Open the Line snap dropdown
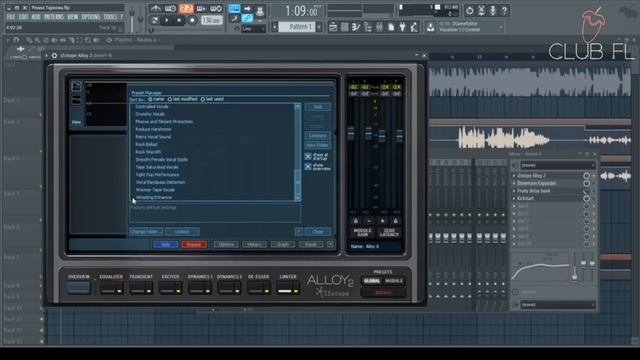640x360 pixels. coord(253,29)
